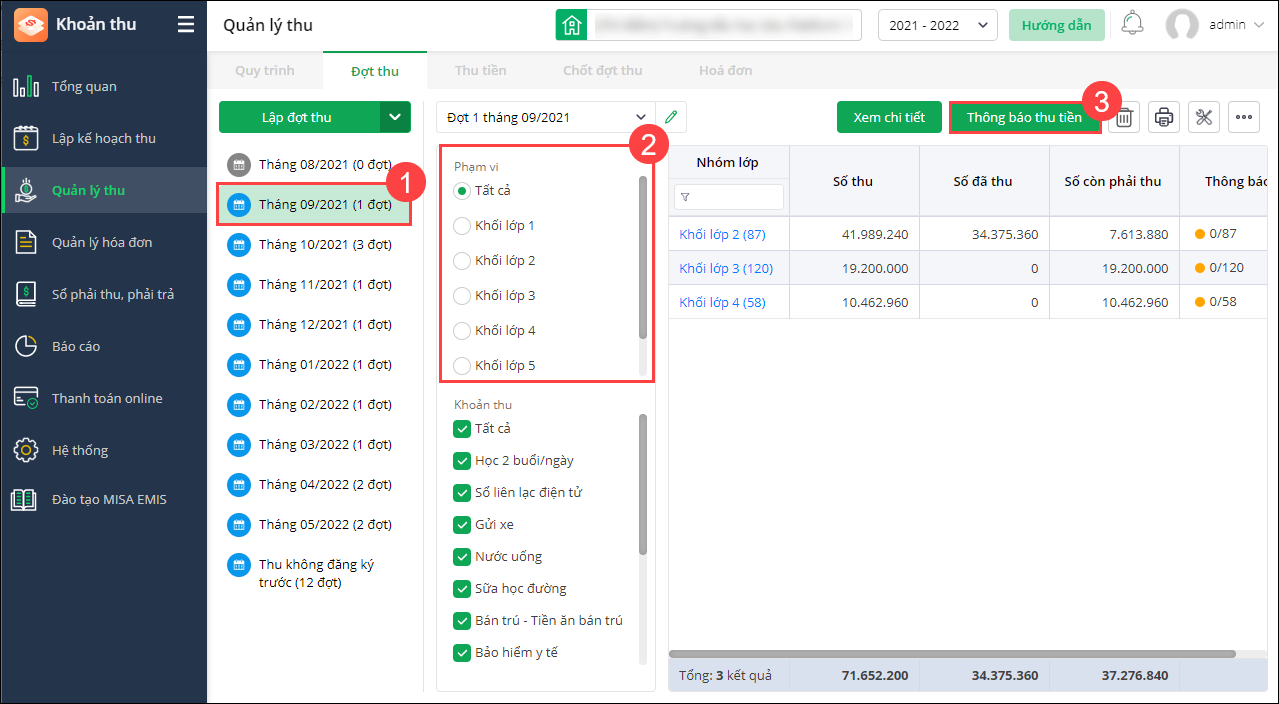Screen dimensions: 1279x704
Task: Open the more options ellipsis button
Action: click(1244, 117)
